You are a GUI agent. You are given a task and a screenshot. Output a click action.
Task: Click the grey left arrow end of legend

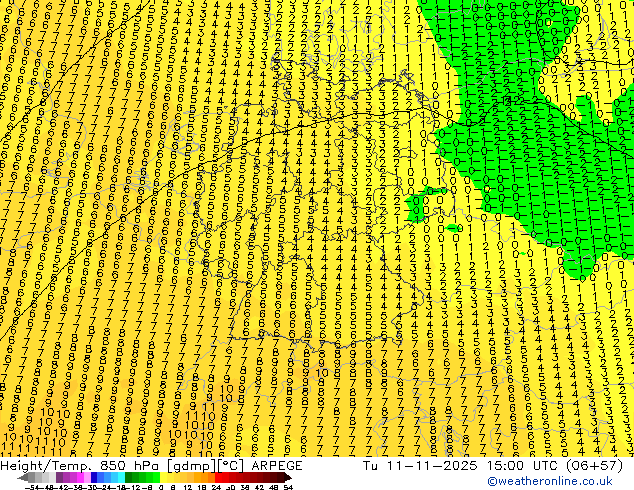click(x=23, y=478)
